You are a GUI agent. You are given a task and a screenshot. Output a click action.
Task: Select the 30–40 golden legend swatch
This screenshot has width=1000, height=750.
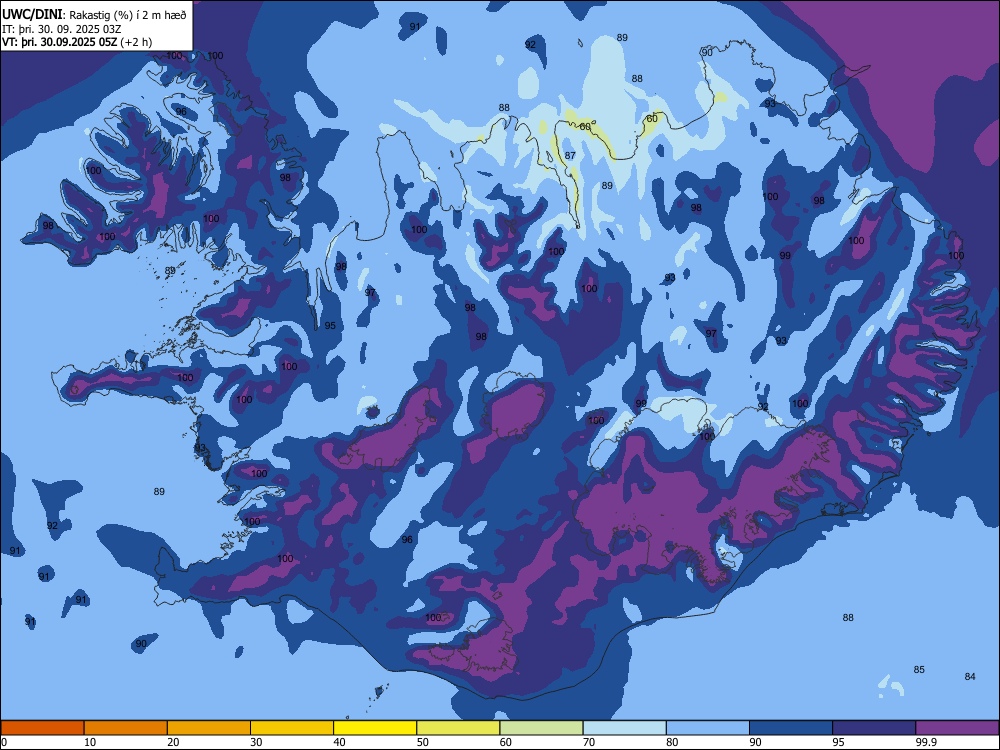pyautogui.click(x=292, y=728)
